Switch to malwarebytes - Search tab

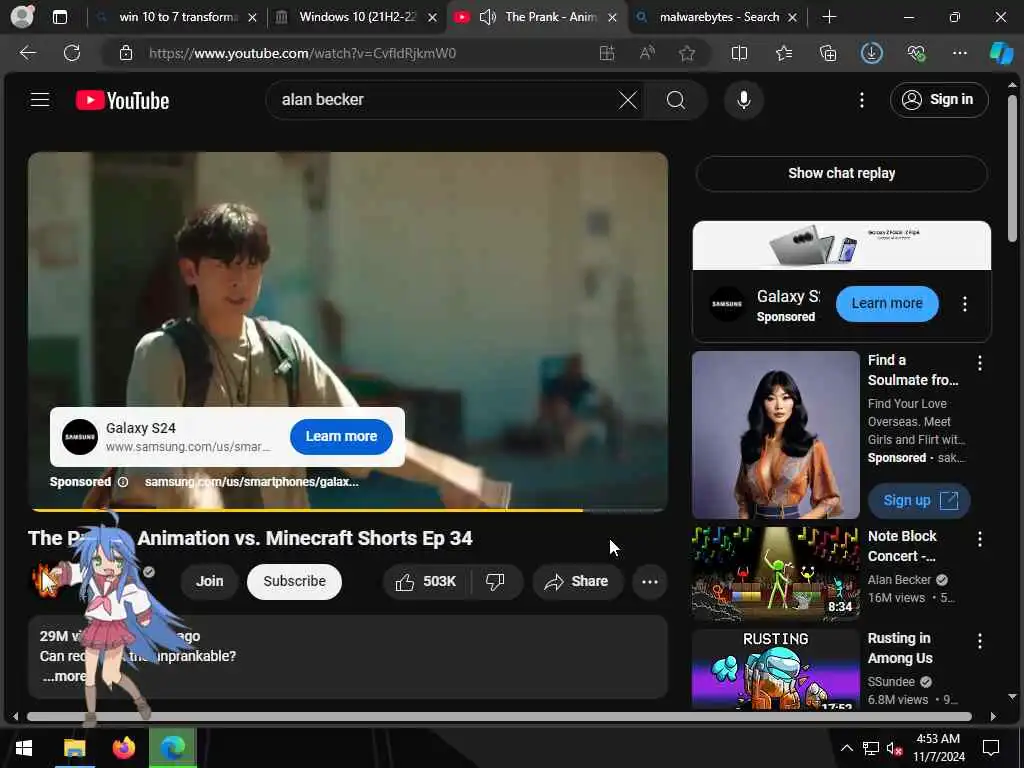pos(718,17)
